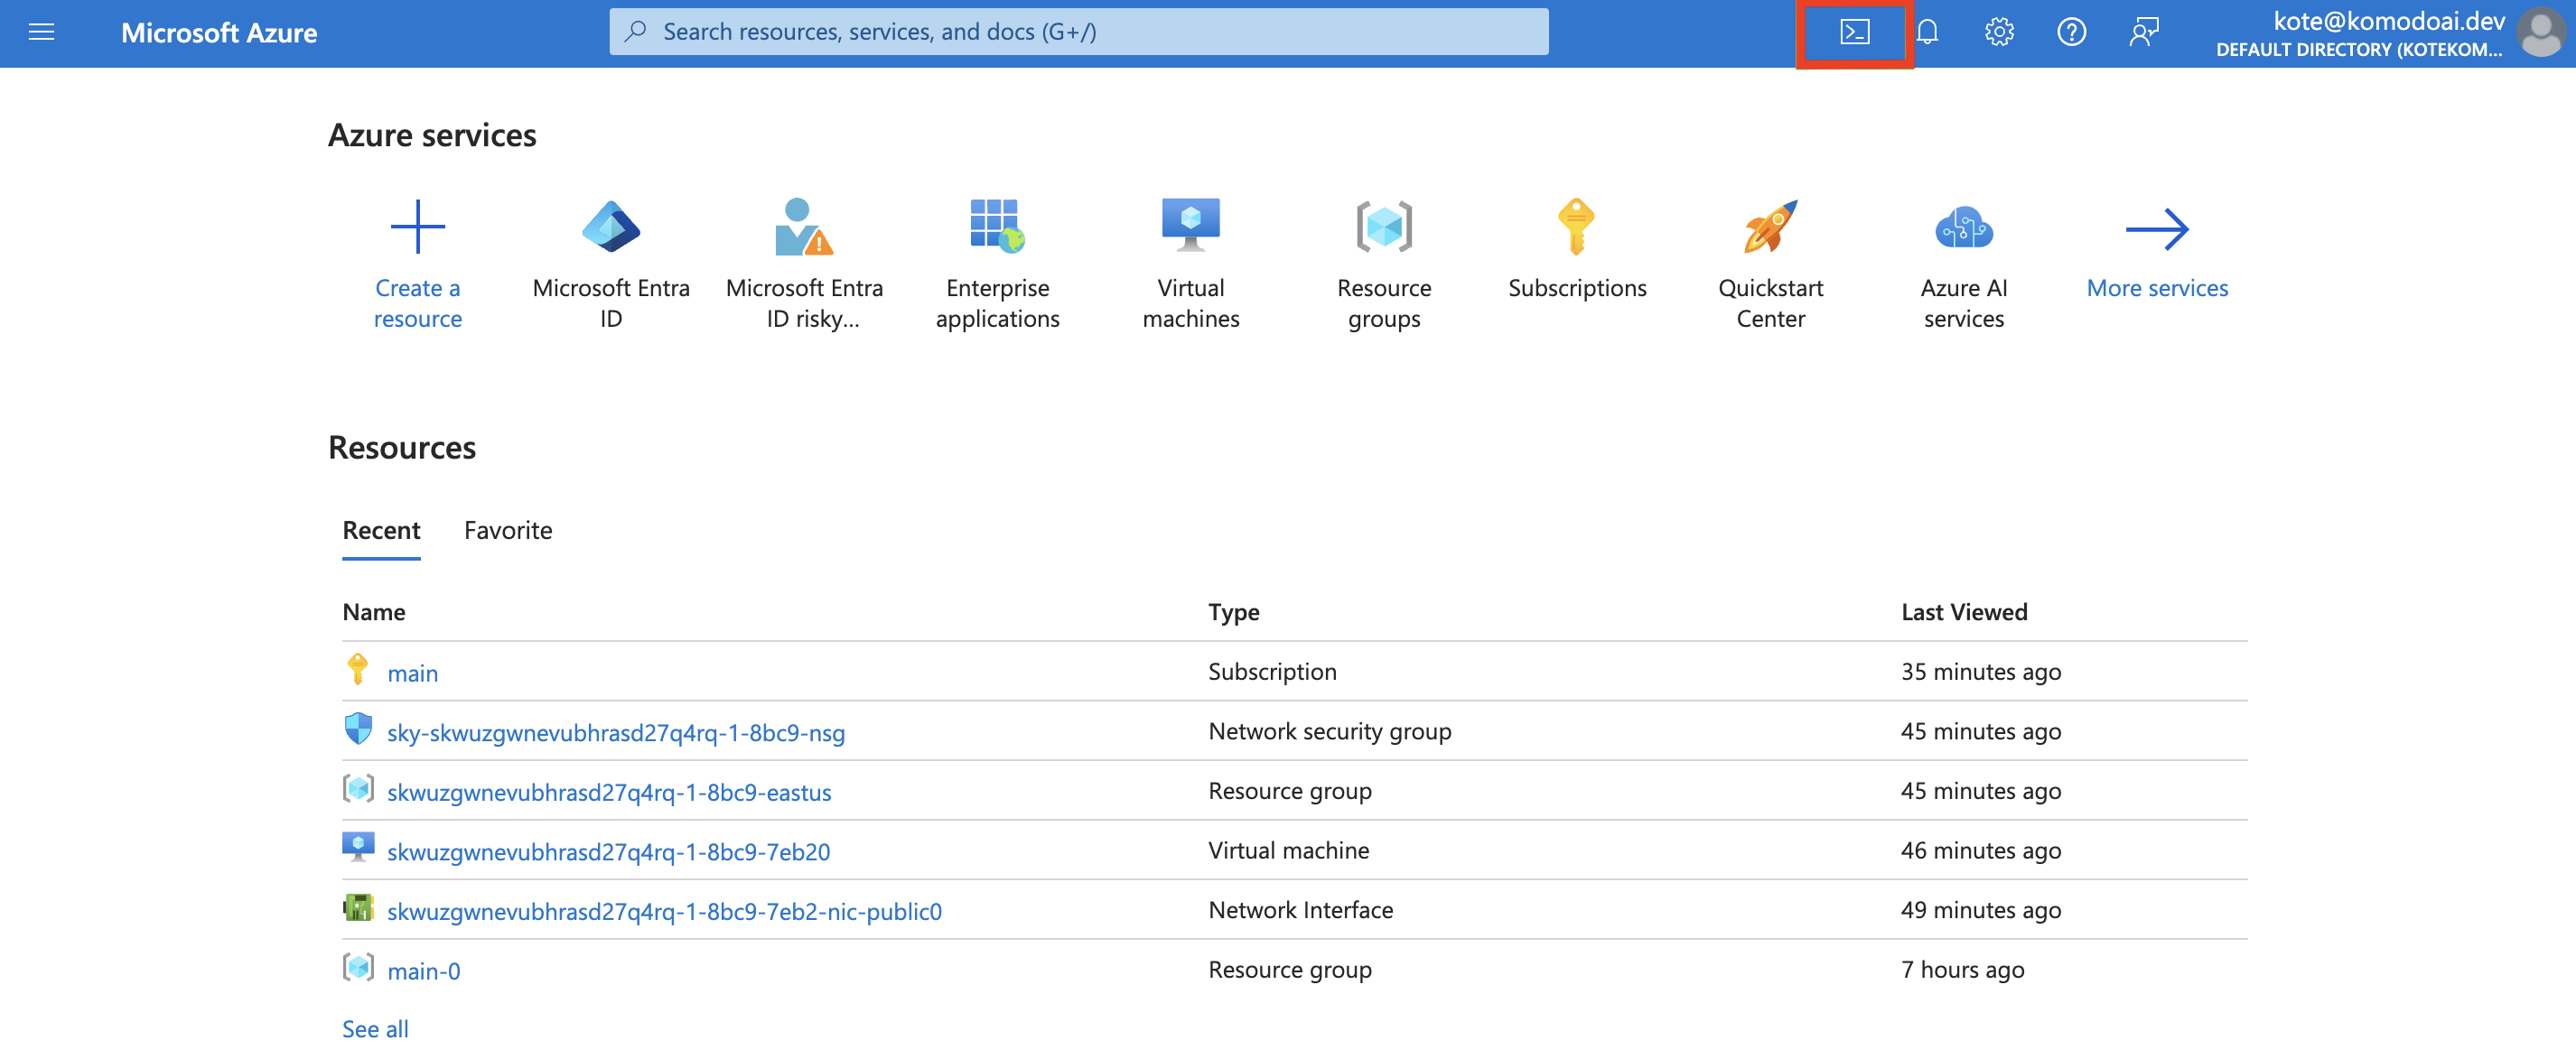Open Azure AI services

(1963, 227)
